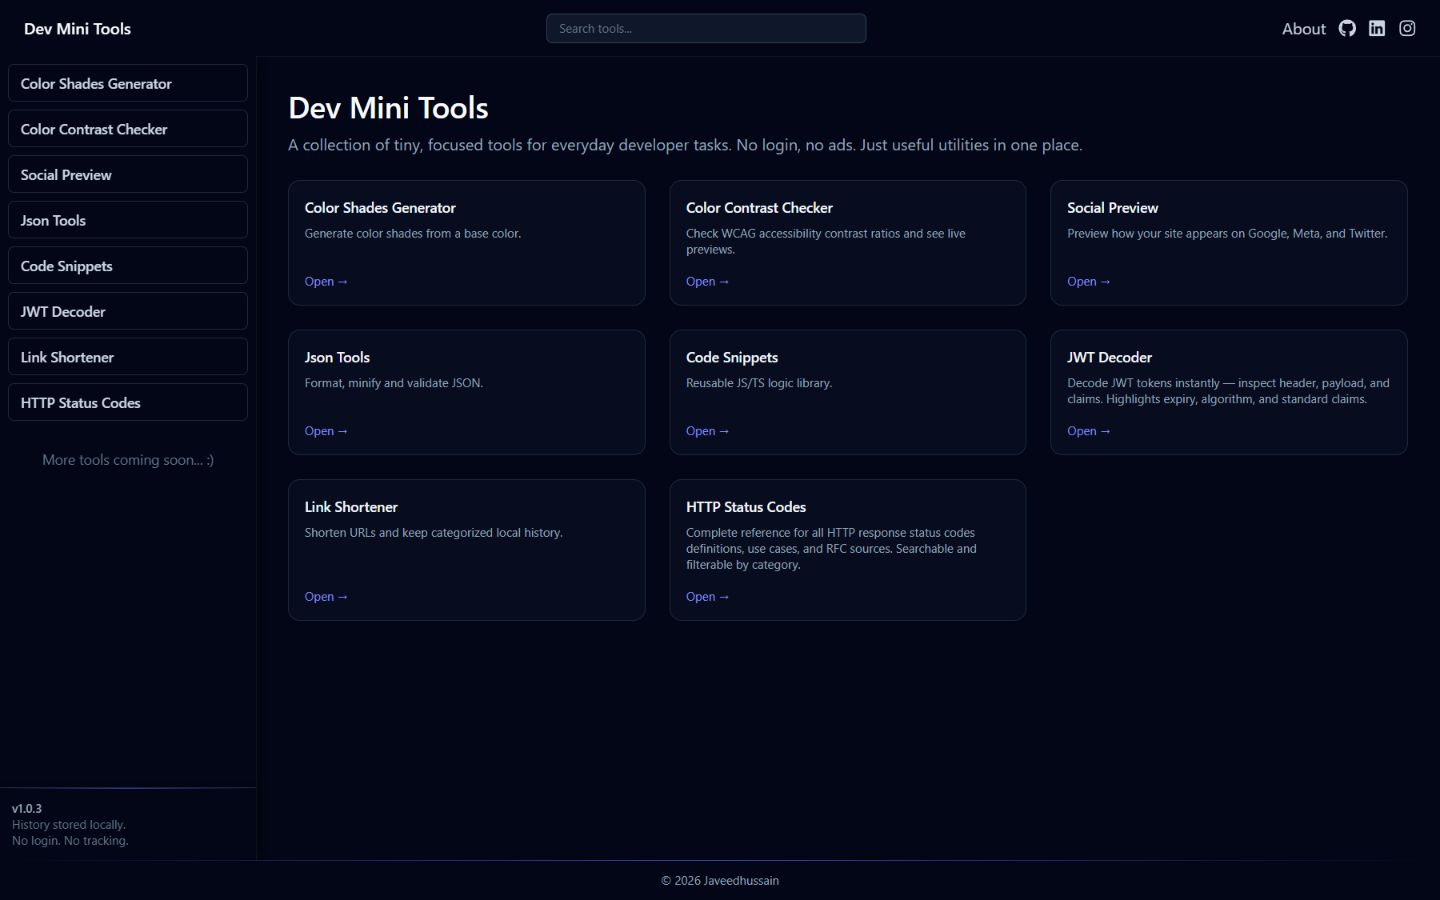Screen dimensions: 1440x900
Task: Click the About link in header
Action: [x=1304, y=29]
